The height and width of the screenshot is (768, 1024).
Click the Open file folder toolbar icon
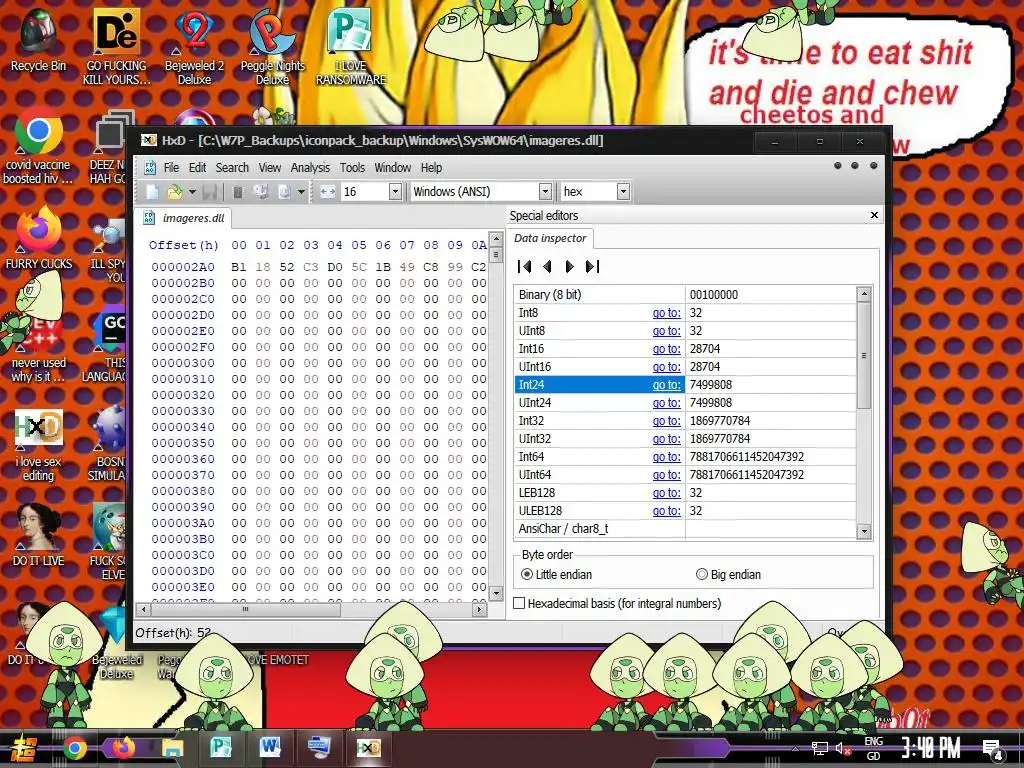(x=174, y=192)
